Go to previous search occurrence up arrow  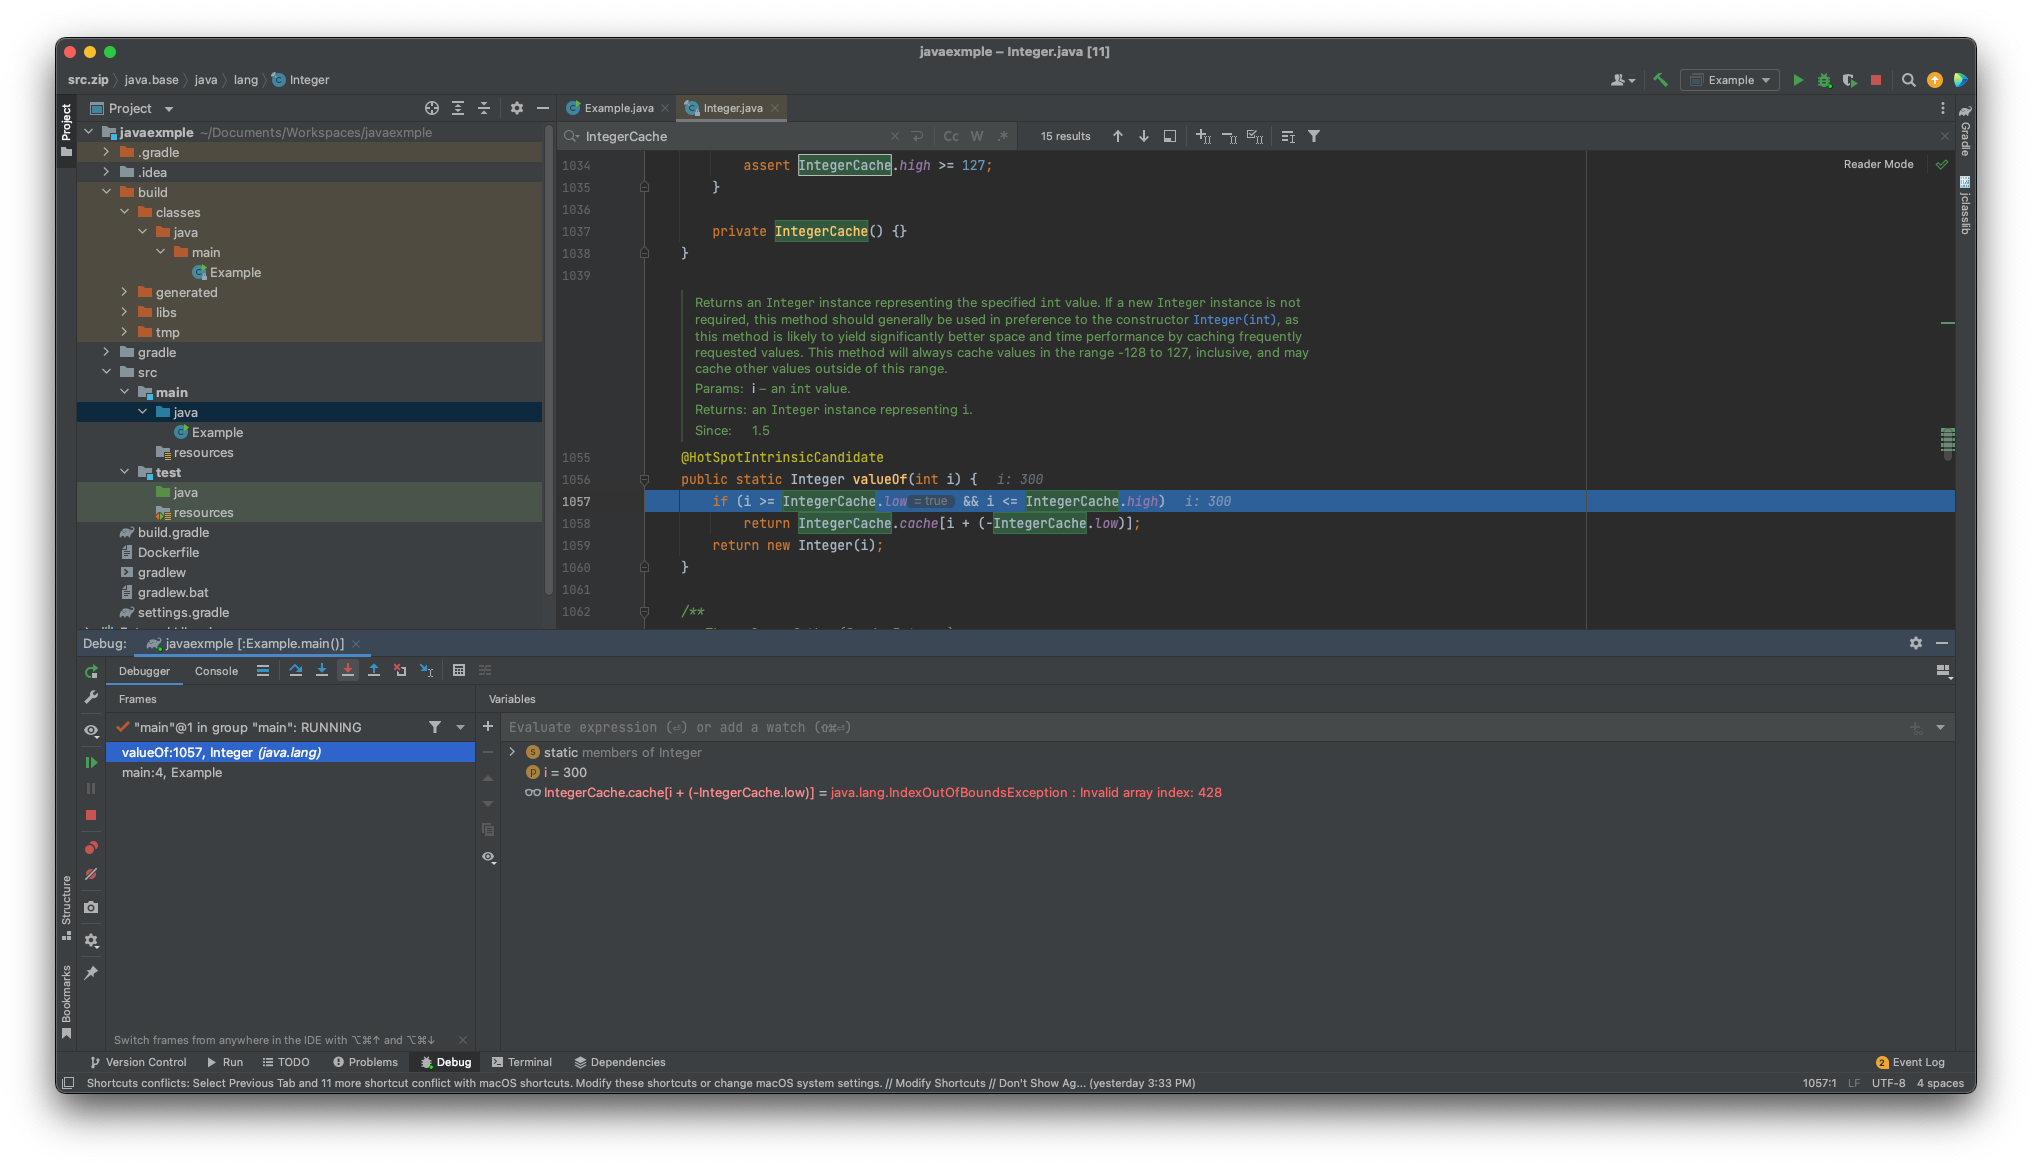[1118, 136]
